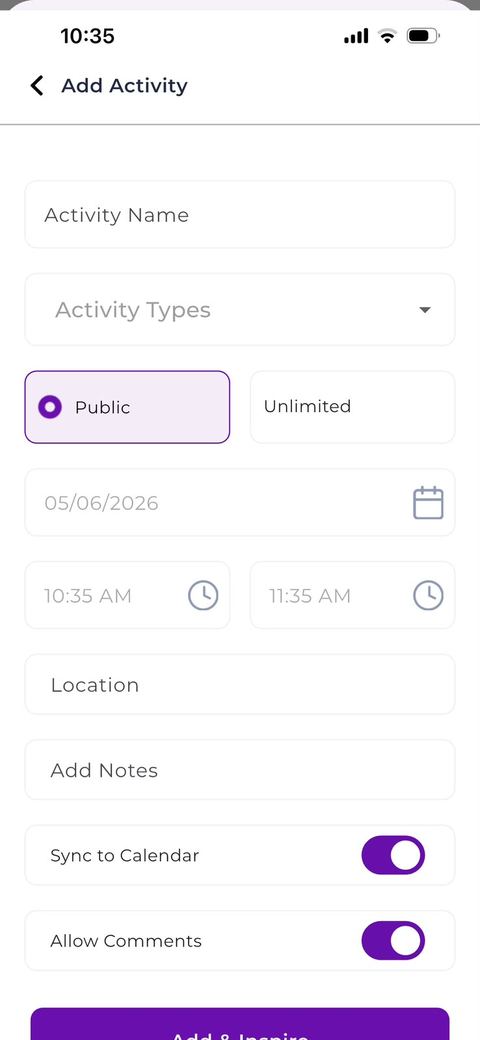The width and height of the screenshot is (480, 1040).
Task: Focus the Location input field
Action: pos(240,684)
